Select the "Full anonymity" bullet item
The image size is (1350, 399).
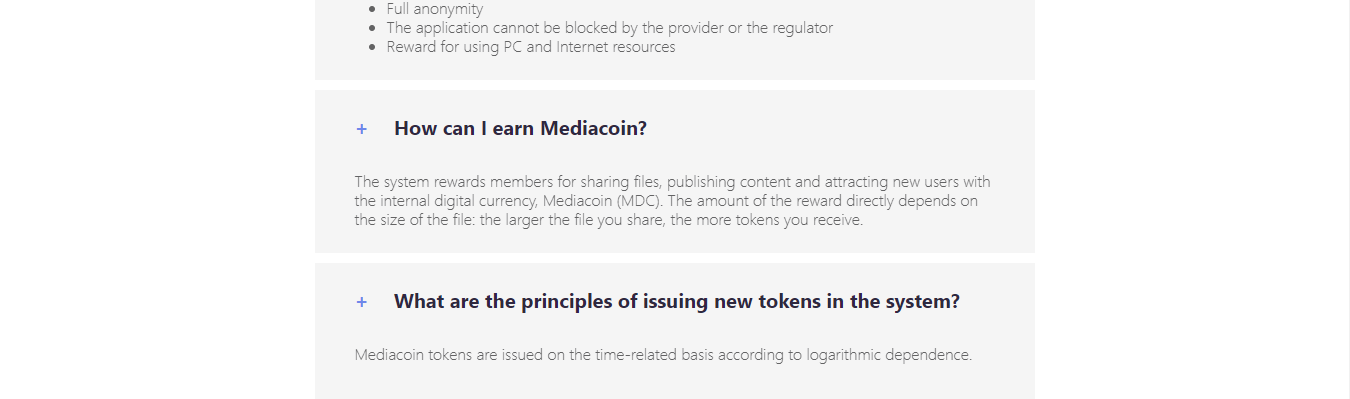tap(435, 9)
